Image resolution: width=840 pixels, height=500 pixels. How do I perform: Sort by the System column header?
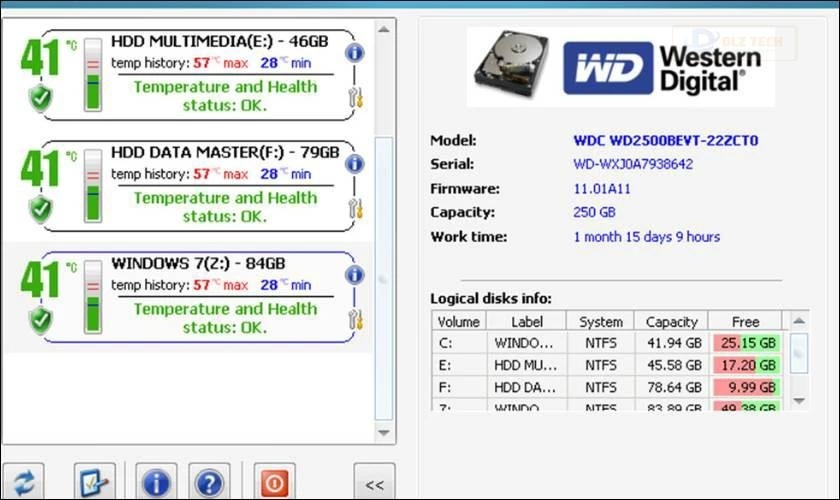click(x=601, y=322)
